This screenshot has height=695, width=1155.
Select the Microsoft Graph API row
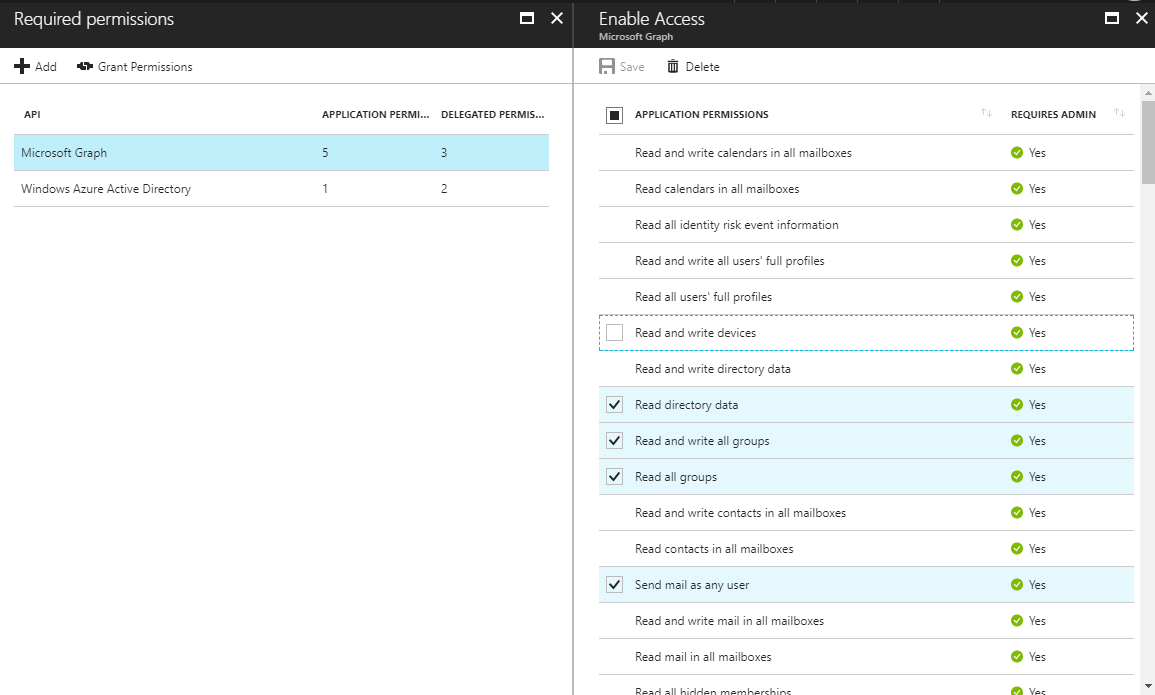pos(280,153)
